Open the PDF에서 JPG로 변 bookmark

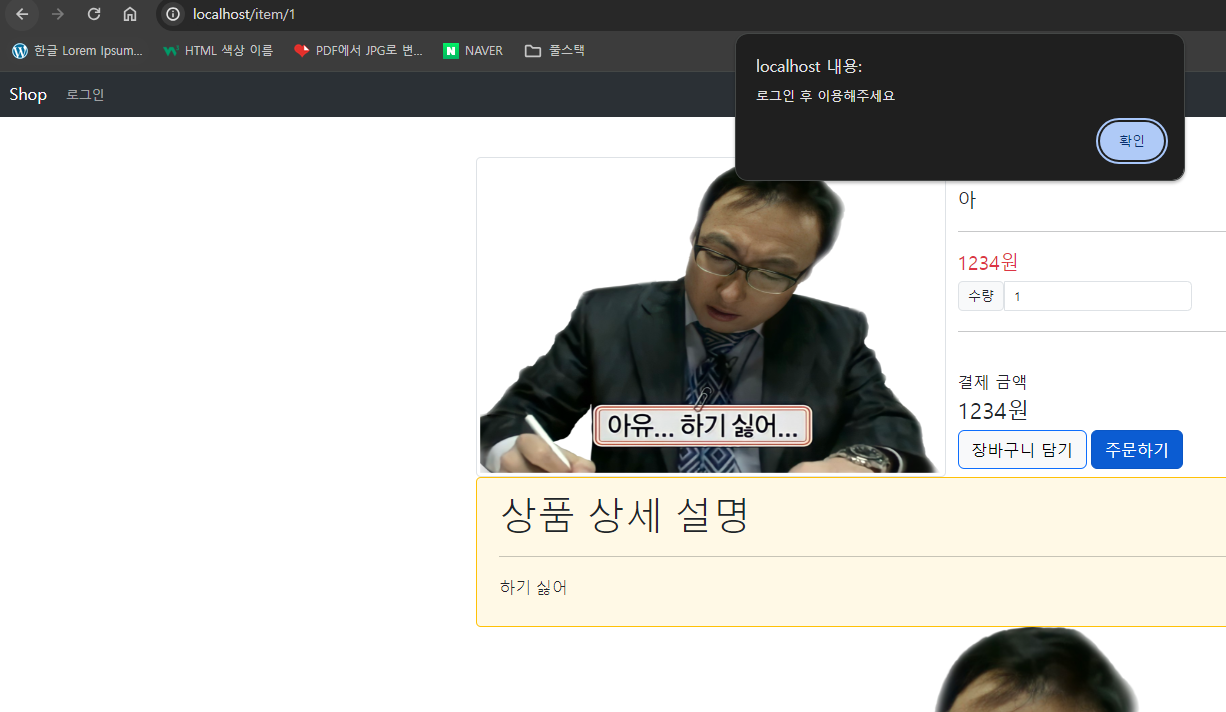[358, 50]
